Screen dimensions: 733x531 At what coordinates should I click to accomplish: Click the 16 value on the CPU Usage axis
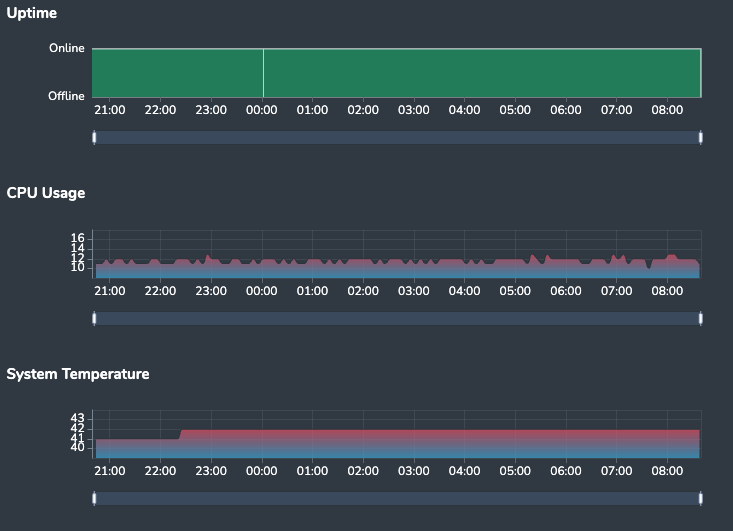tap(78, 238)
